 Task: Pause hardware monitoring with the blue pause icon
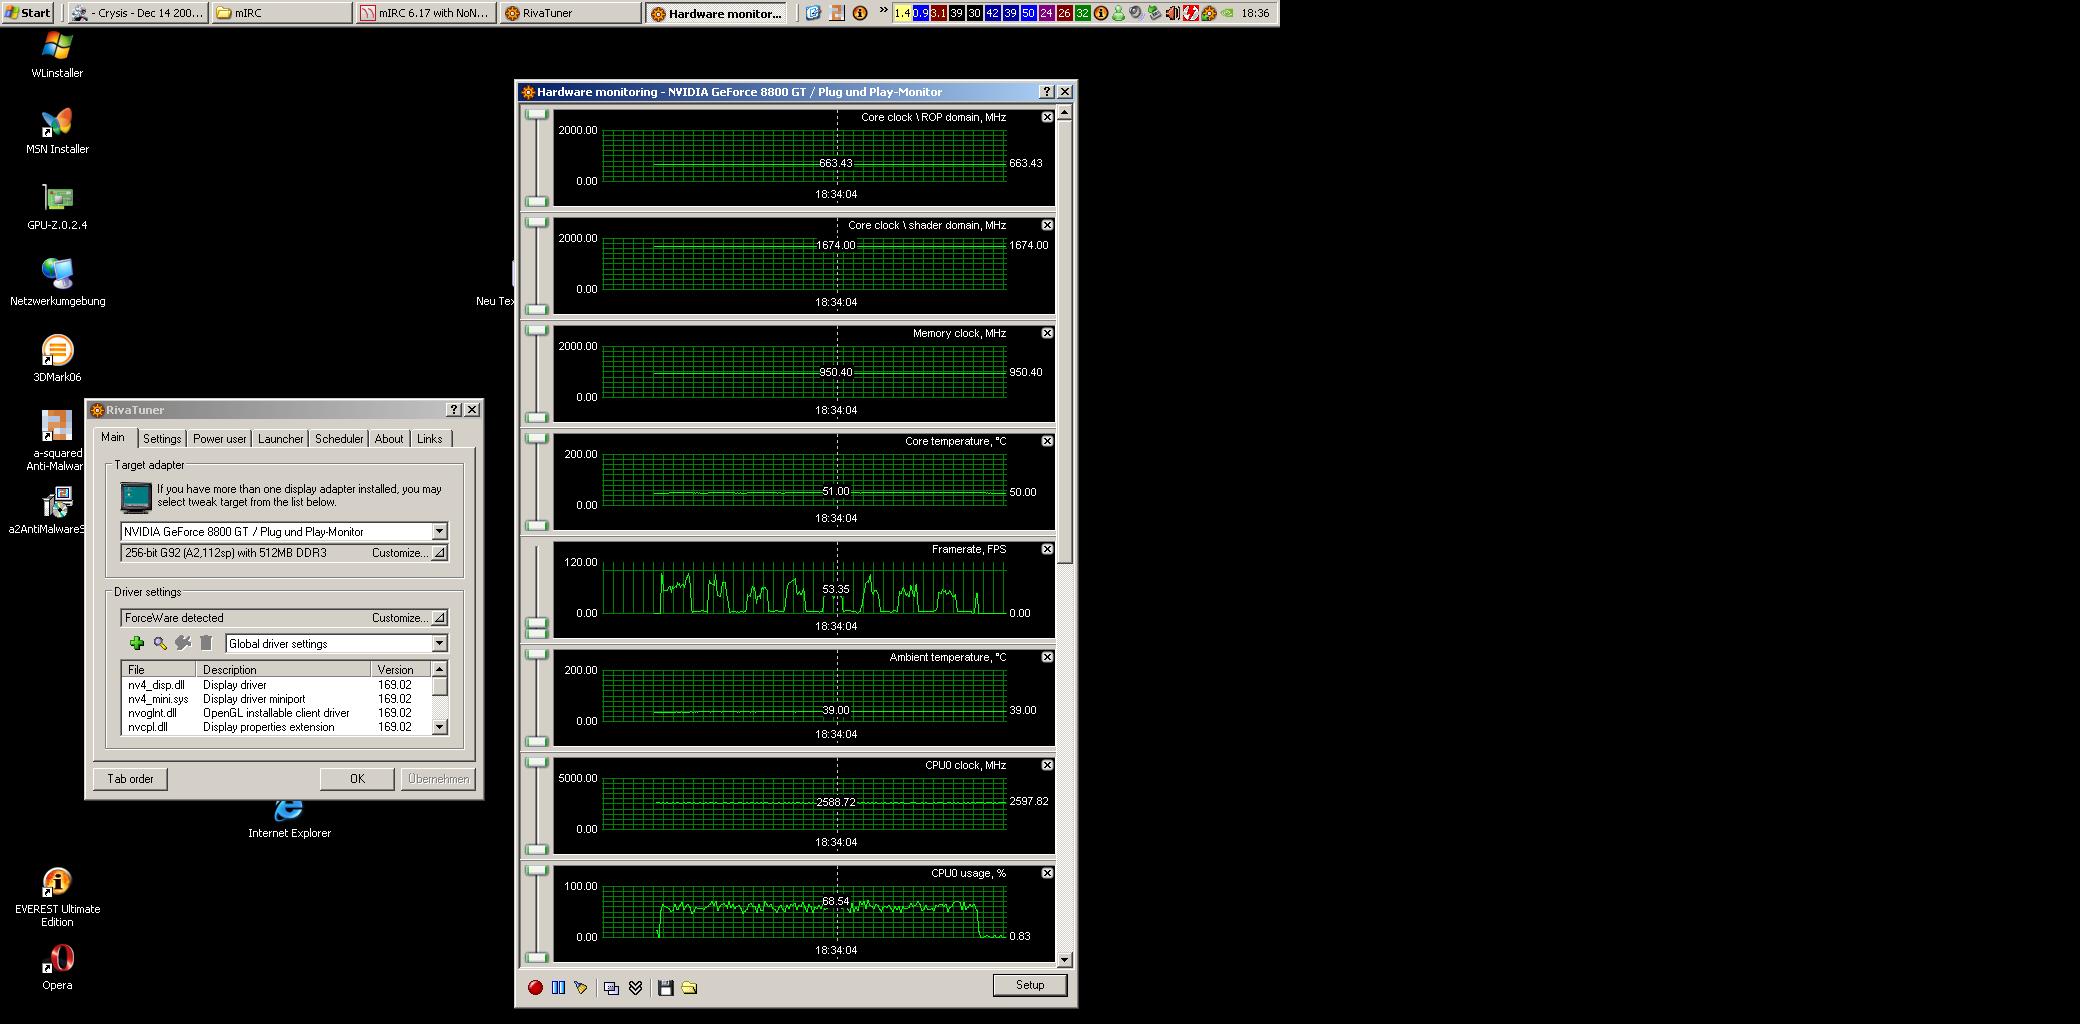[x=558, y=988]
